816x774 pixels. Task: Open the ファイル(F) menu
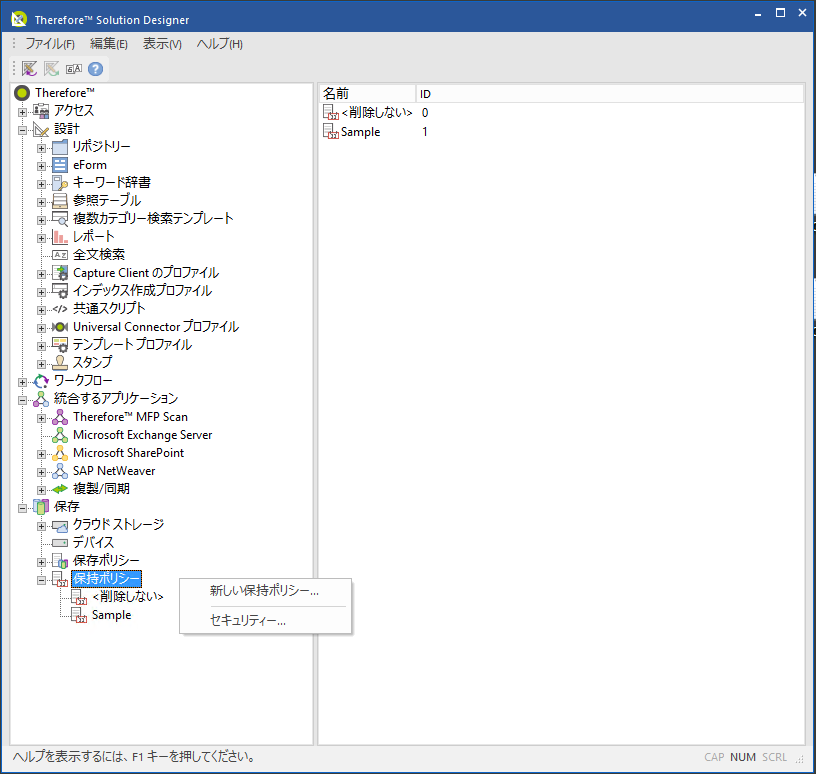[x=50, y=44]
